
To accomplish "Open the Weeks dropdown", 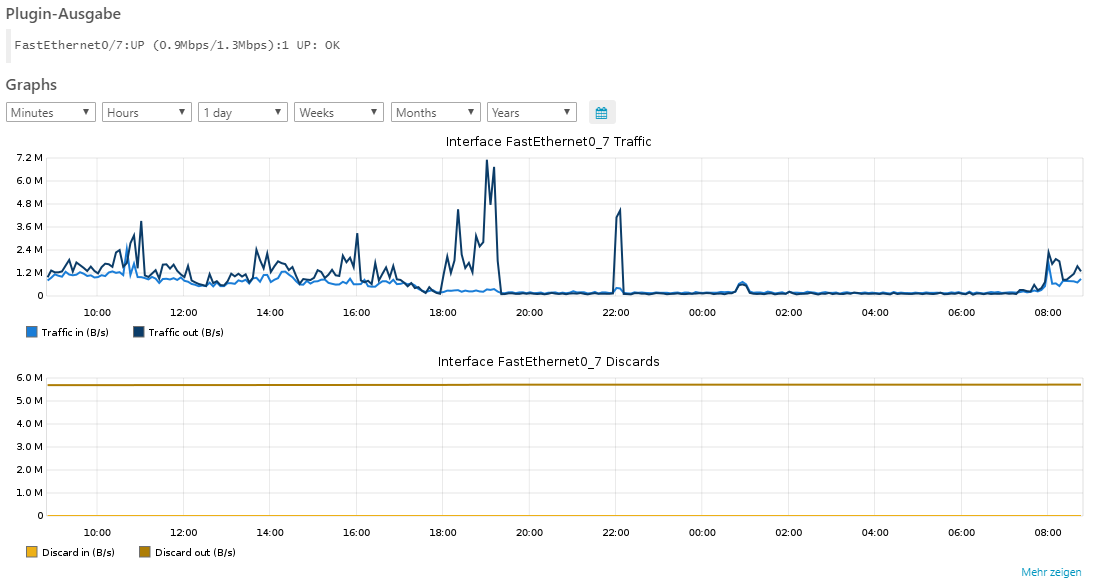I will point(338,111).
